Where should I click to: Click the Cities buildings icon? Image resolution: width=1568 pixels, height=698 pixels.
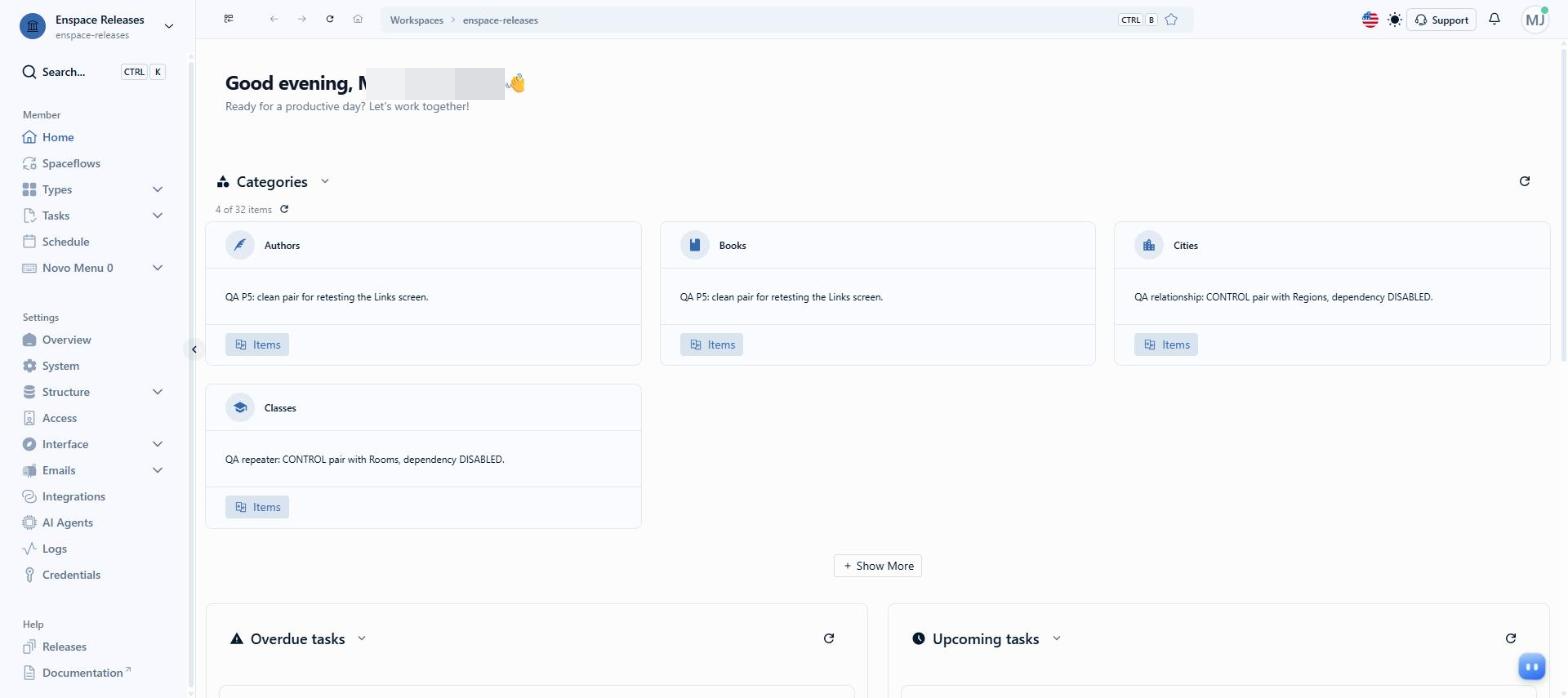tap(1149, 245)
